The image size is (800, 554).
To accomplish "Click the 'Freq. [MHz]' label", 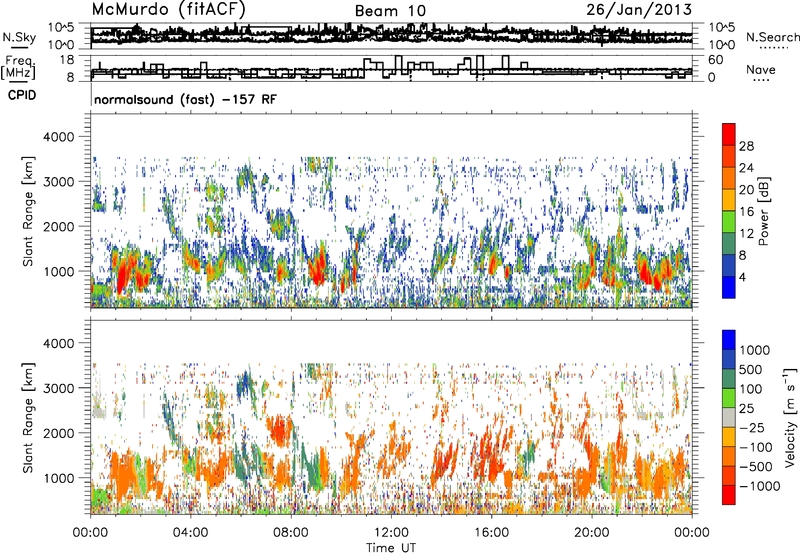I will (x=19, y=67).
